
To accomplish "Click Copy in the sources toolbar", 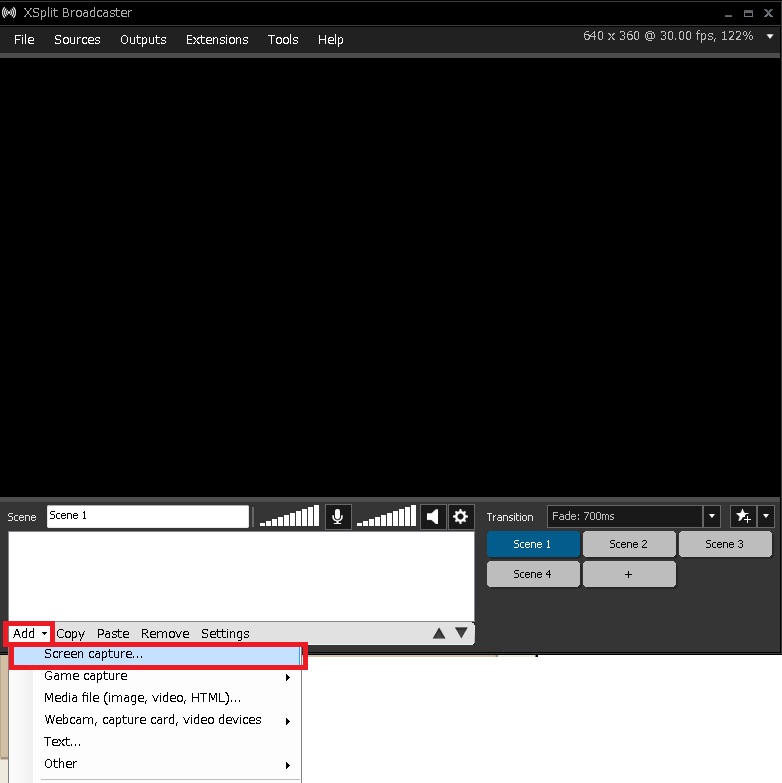I will (70, 634).
